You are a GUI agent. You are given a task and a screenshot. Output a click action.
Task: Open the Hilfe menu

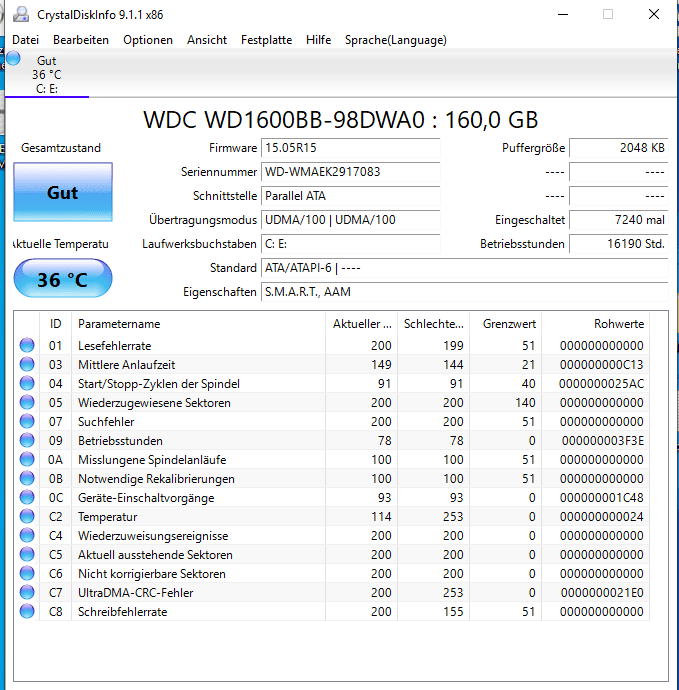pyautogui.click(x=319, y=40)
